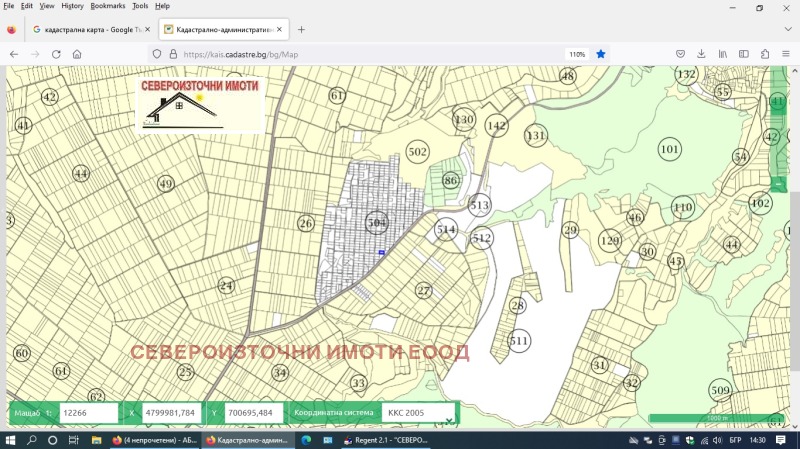Open the Firefox hamburger application menu

[786, 54]
